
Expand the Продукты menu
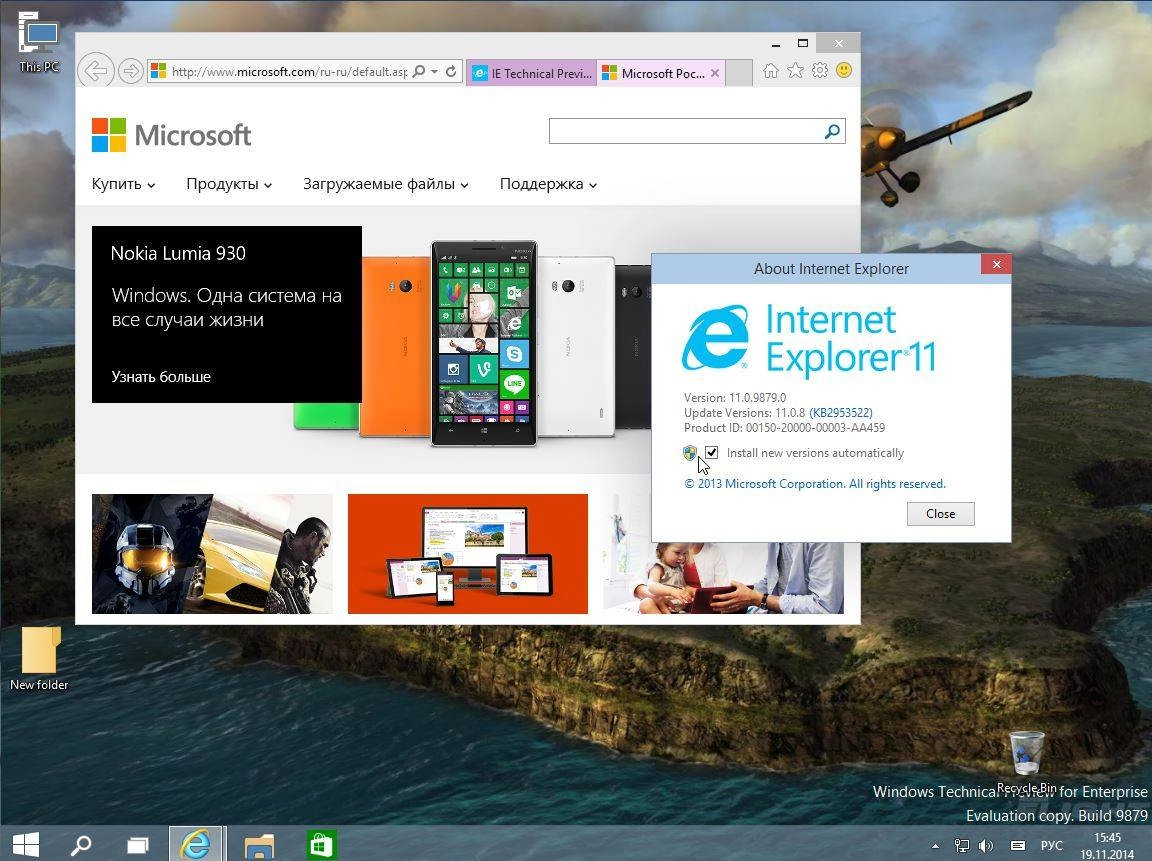[228, 184]
